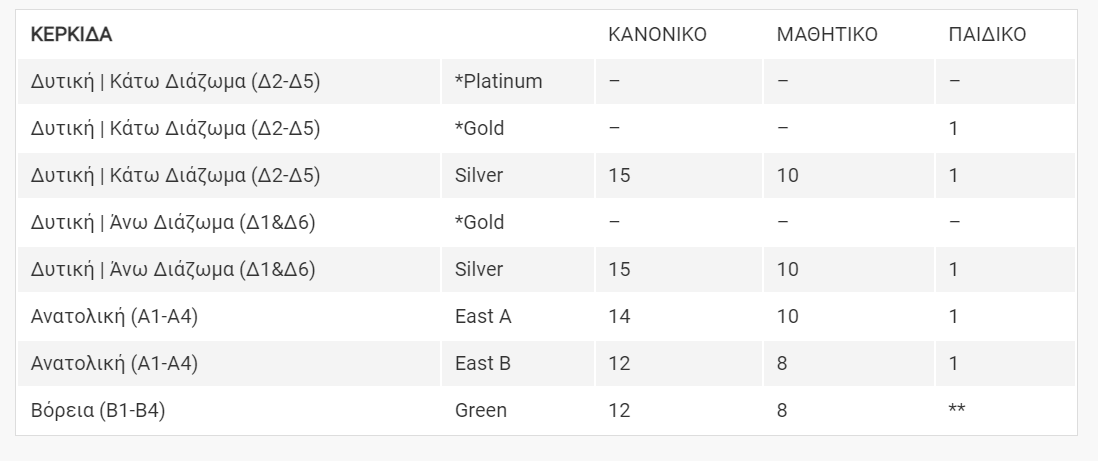
Task: Click the ** child price in Green row
Action: [x=958, y=410]
